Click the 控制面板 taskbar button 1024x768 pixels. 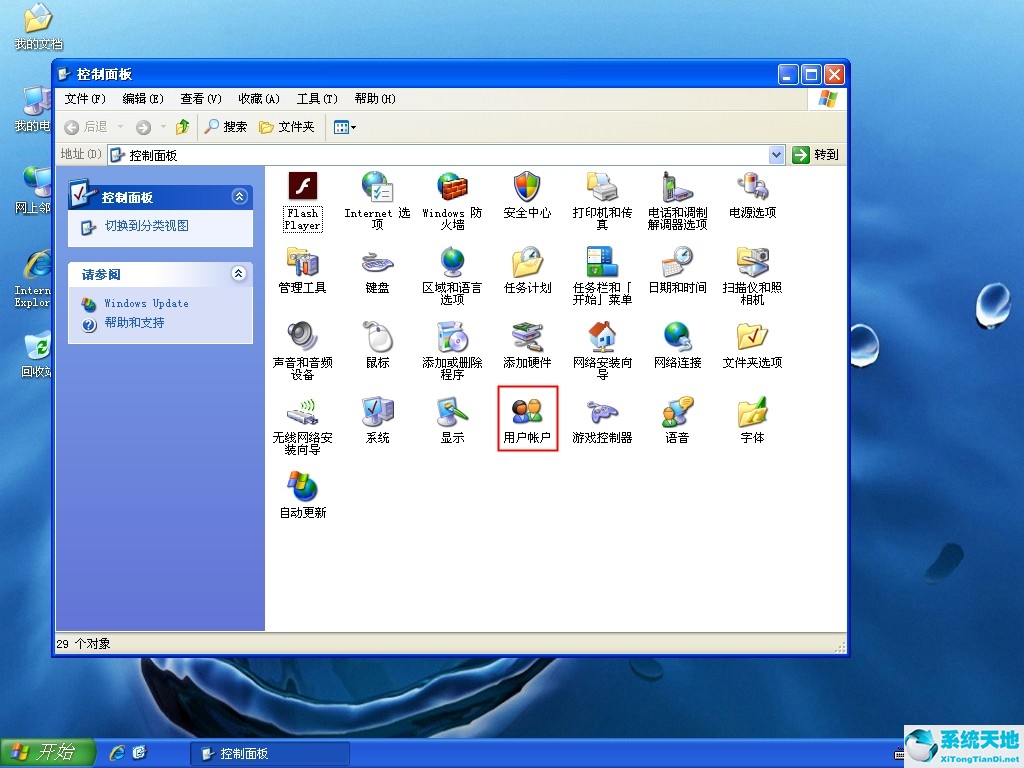click(270, 754)
